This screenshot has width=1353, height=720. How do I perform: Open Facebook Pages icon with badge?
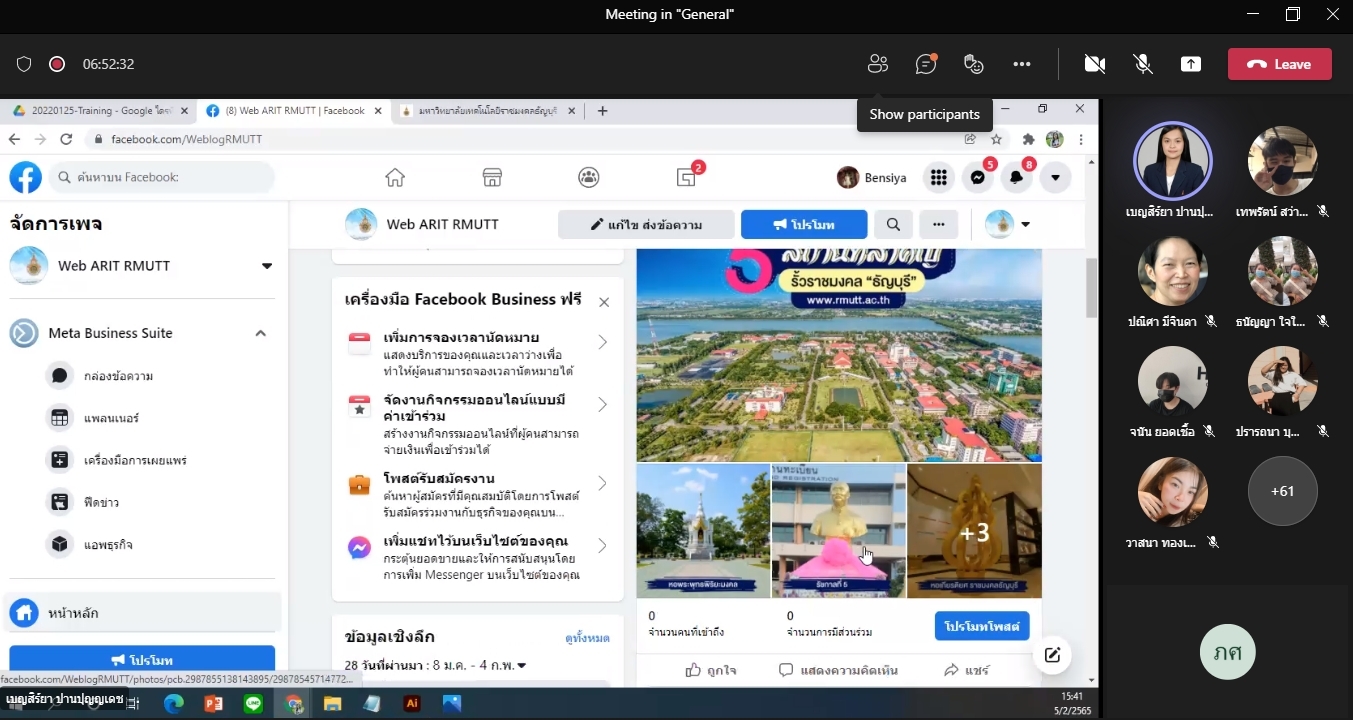point(687,177)
